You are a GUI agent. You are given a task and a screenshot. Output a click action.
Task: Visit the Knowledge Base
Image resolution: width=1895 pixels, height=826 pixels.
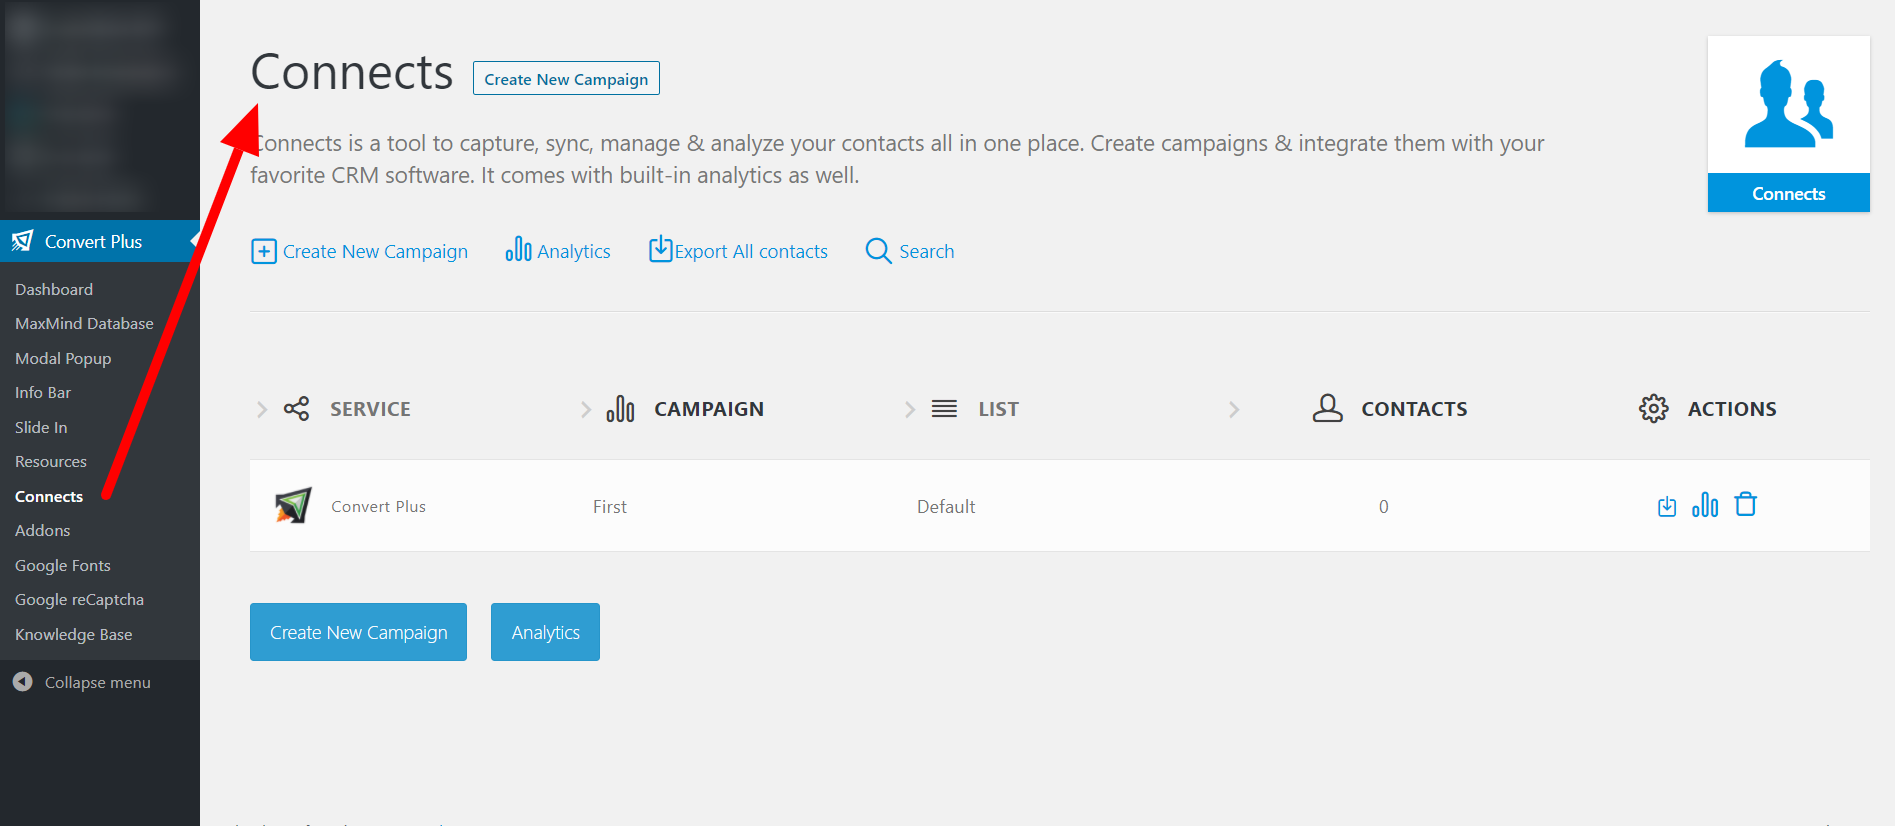click(74, 634)
